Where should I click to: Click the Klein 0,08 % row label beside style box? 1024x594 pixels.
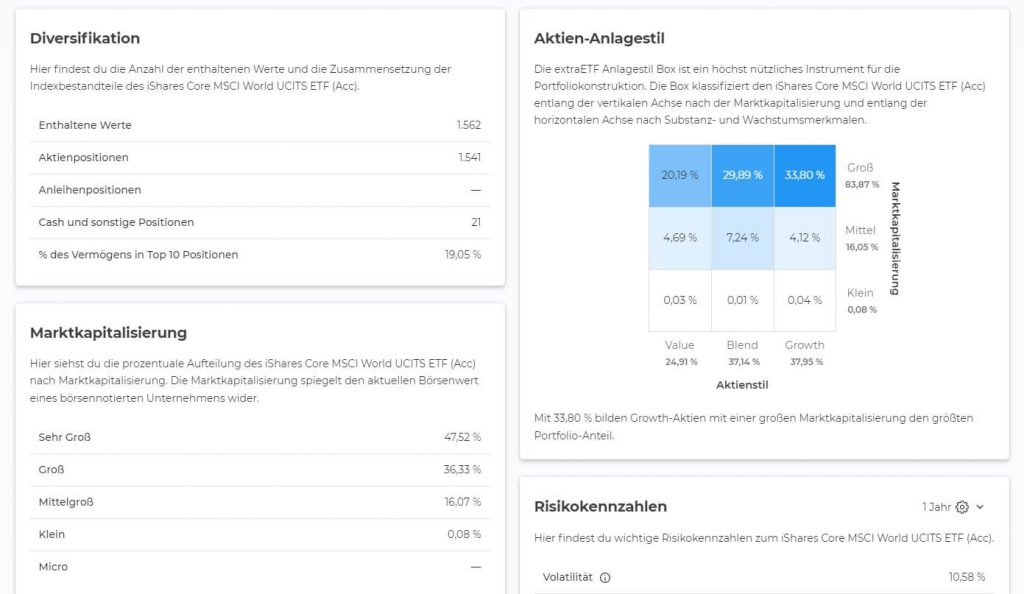coord(861,300)
